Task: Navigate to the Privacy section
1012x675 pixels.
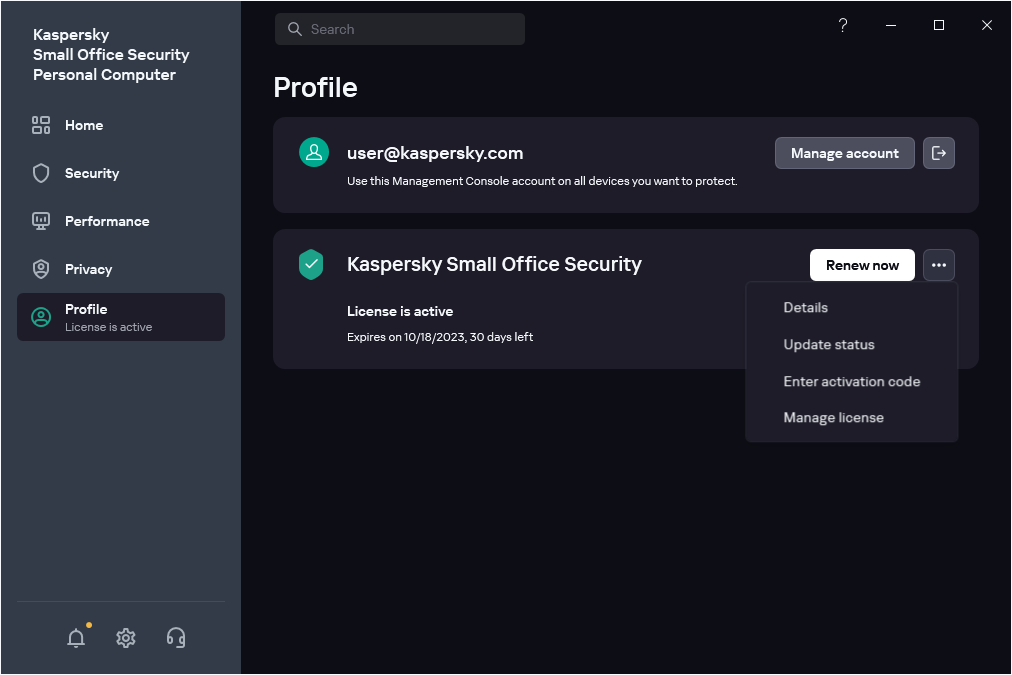Action: pos(88,269)
